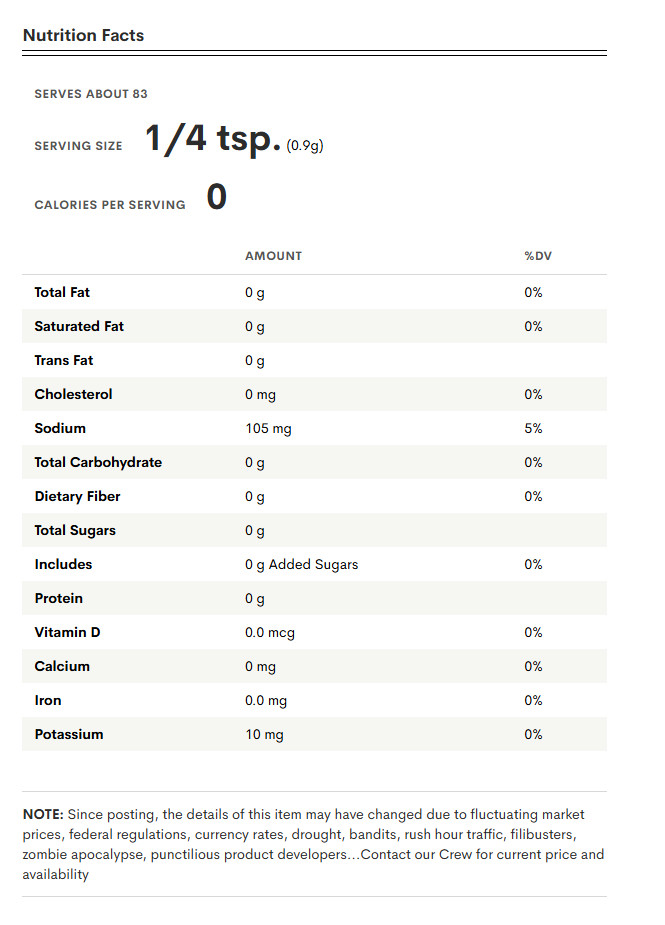The height and width of the screenshot is (925, 665).
Task: Select the Serves About 83 text
Action: tap(91, 94)
